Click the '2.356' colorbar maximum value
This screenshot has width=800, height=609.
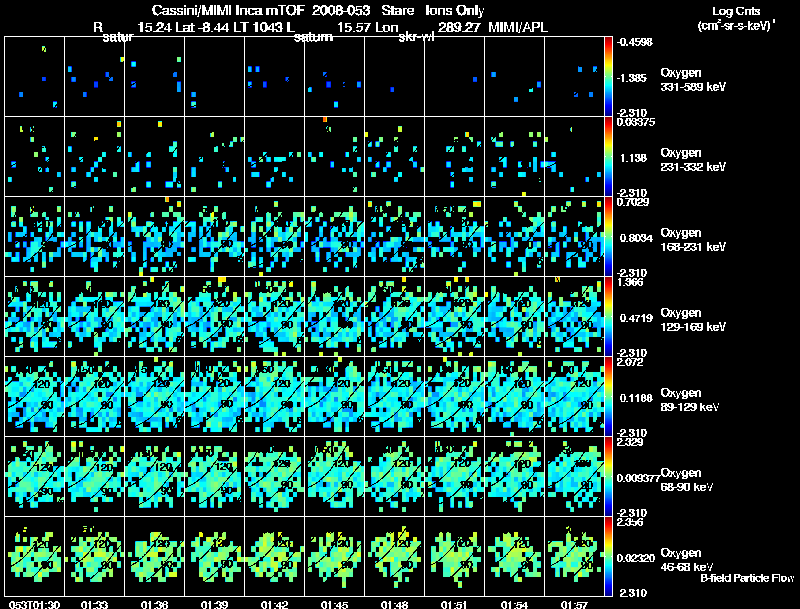(x=630, y=522)
